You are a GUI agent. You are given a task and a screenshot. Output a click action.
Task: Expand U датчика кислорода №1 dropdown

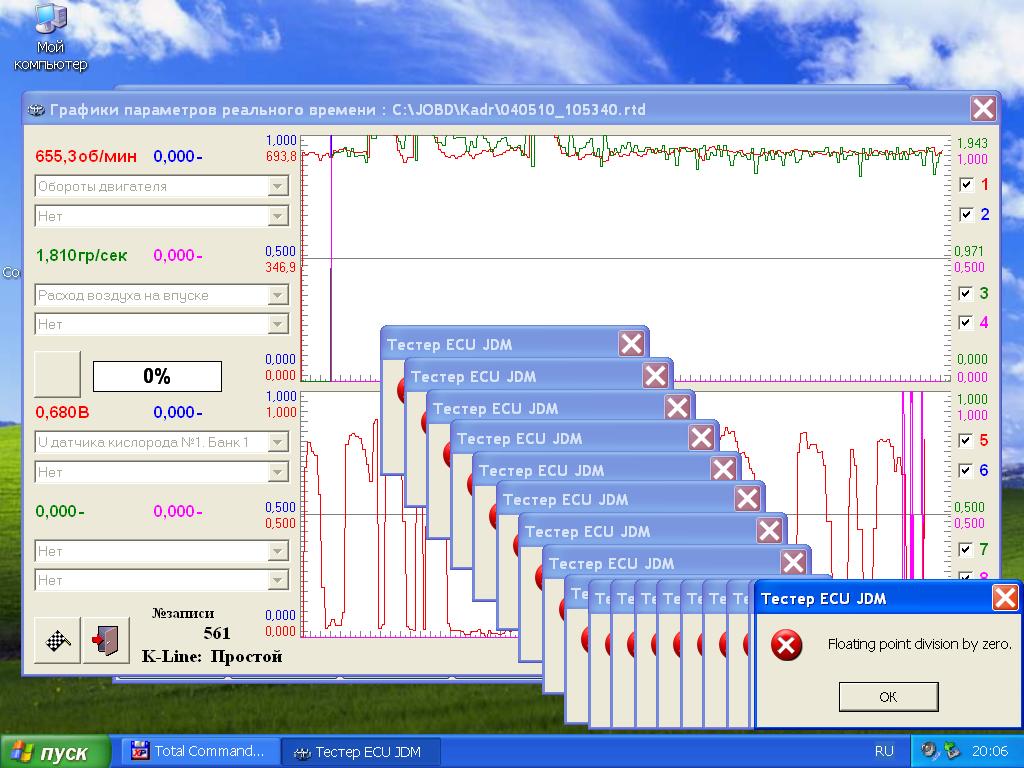[x=277, y=442]
